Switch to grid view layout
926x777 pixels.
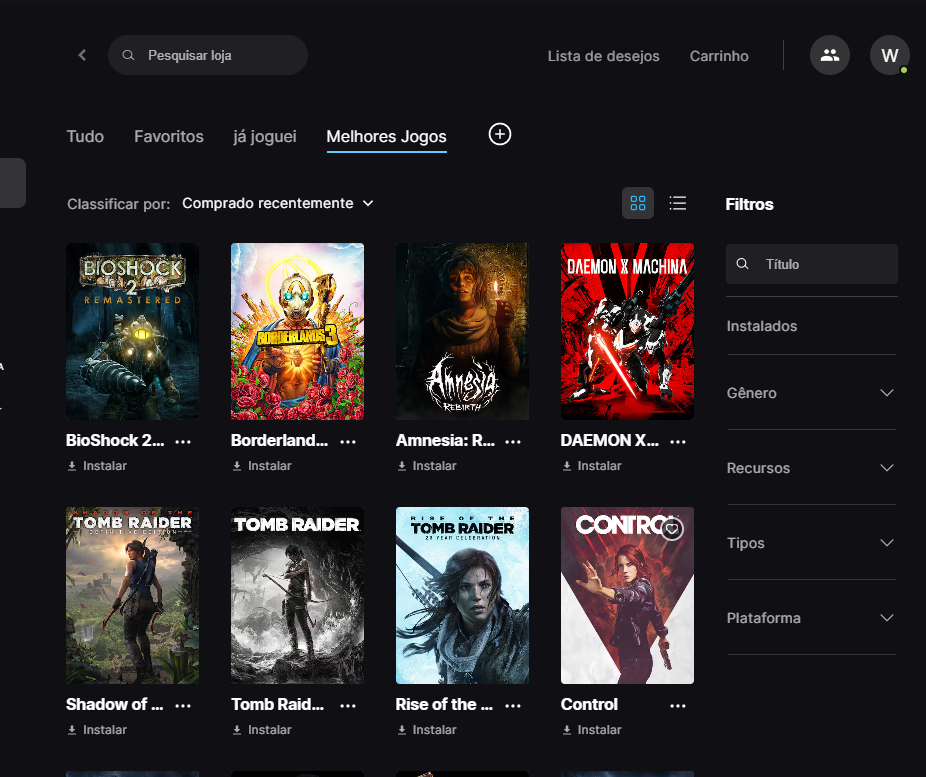[x=638, y=203]
